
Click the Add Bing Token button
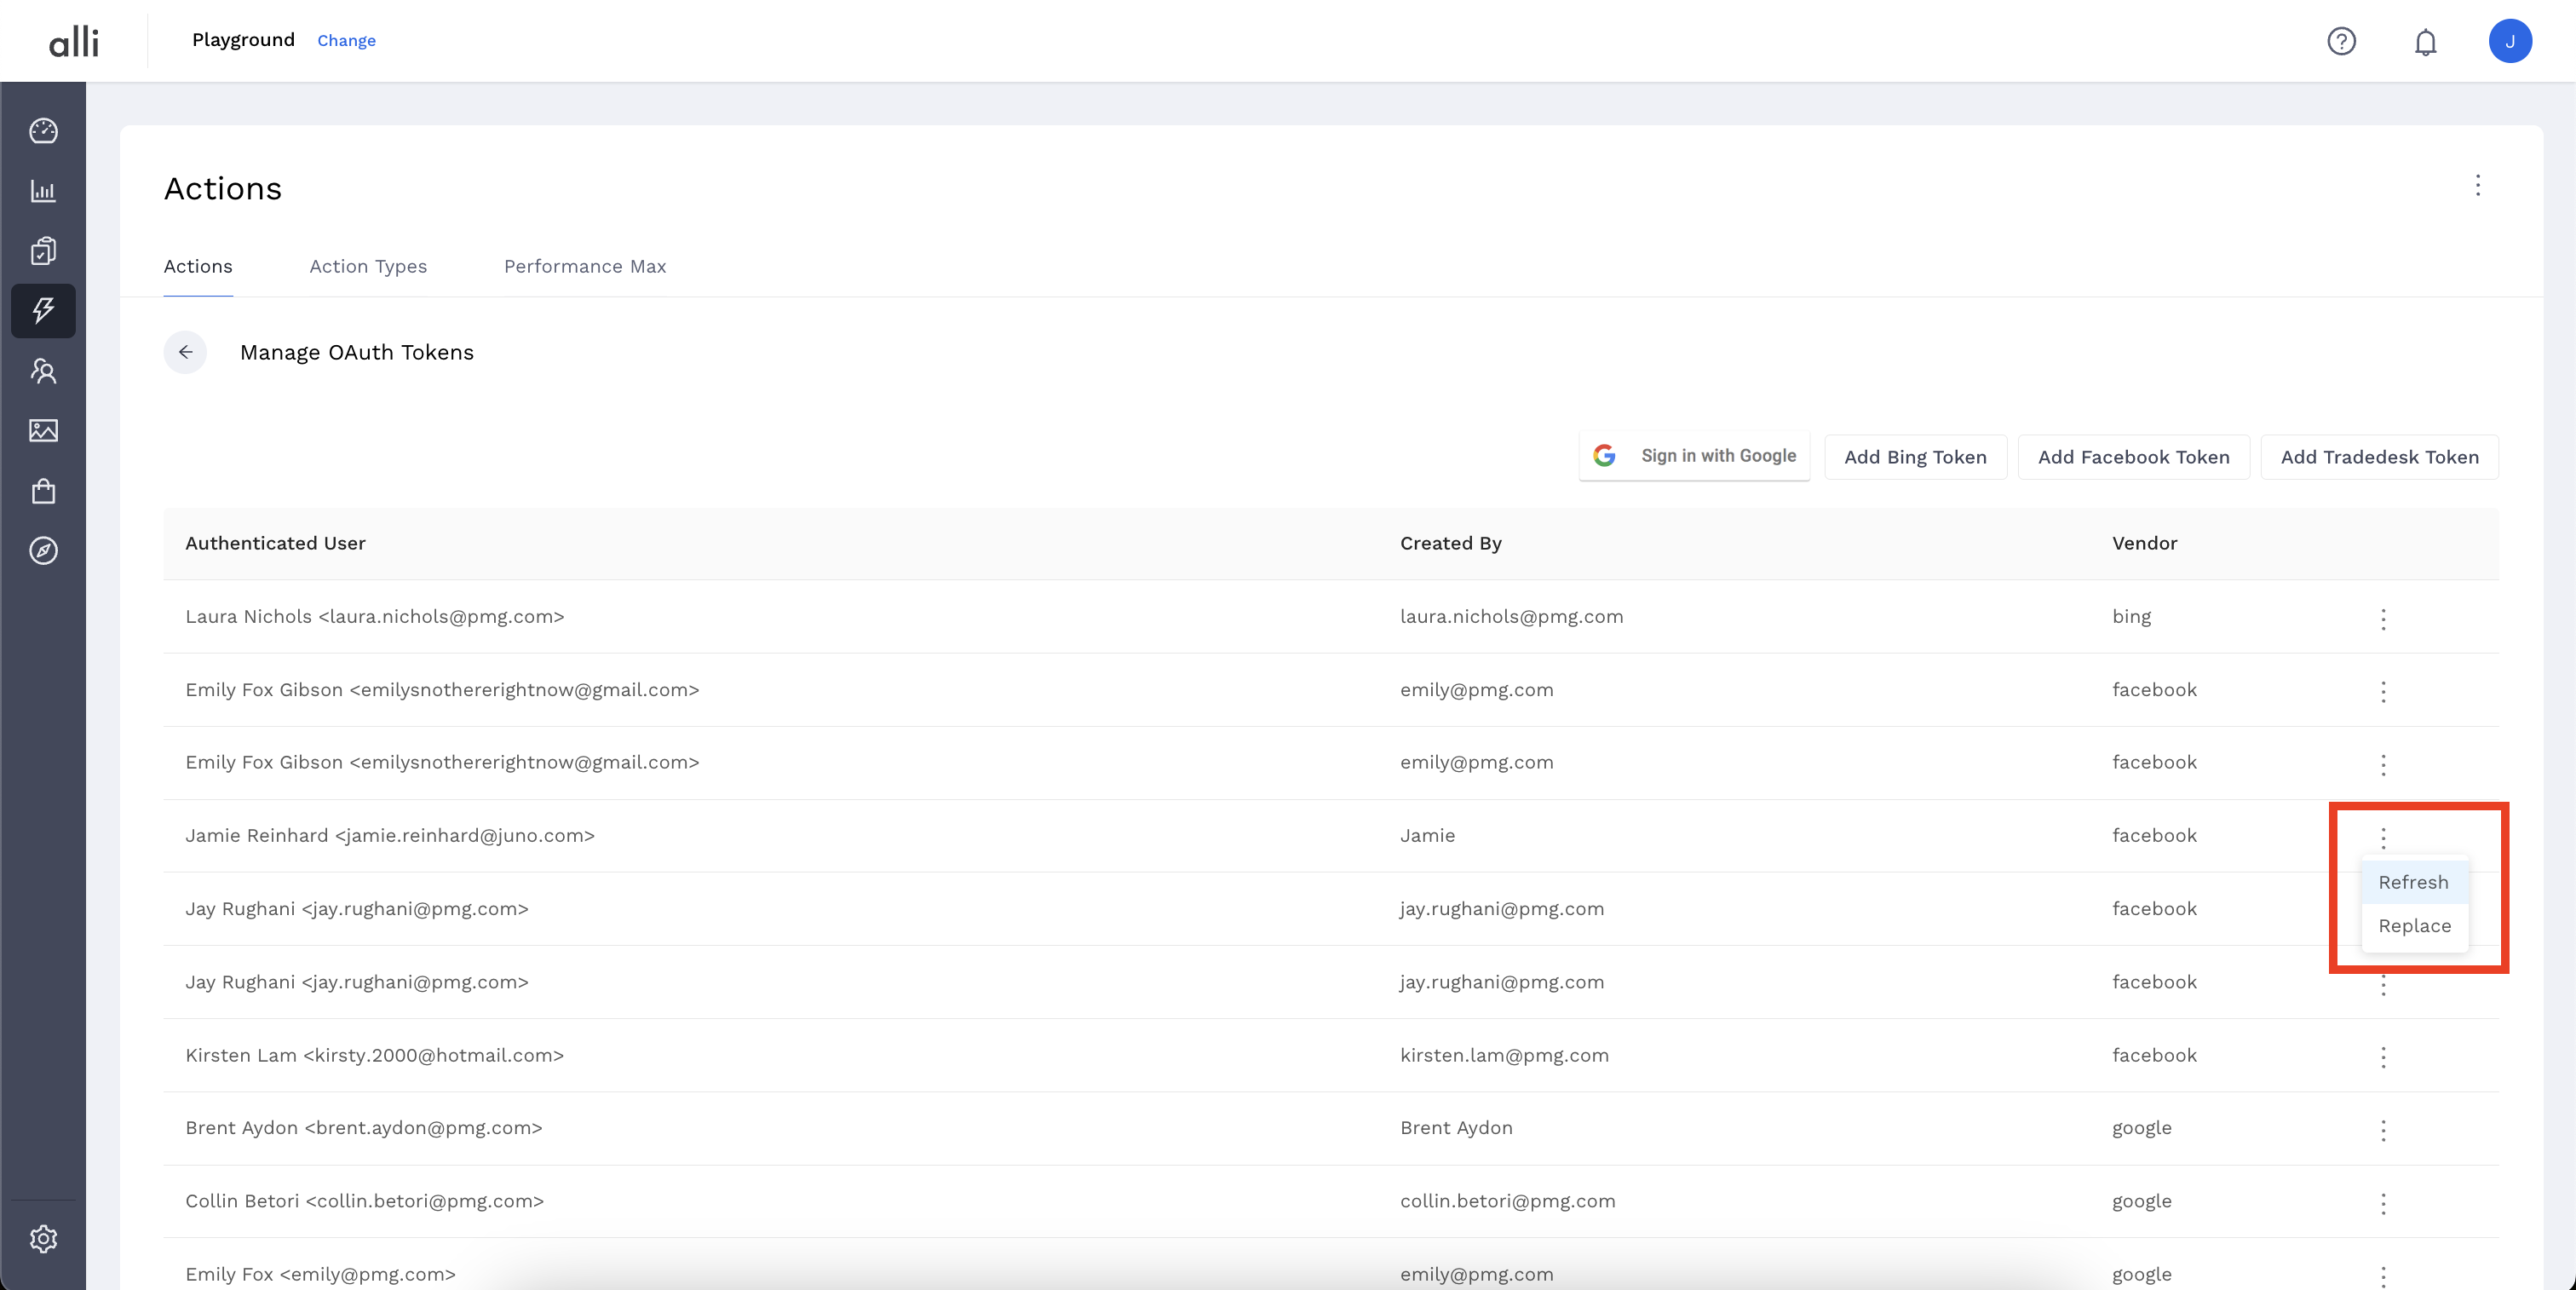click(x=1915, y=457)
